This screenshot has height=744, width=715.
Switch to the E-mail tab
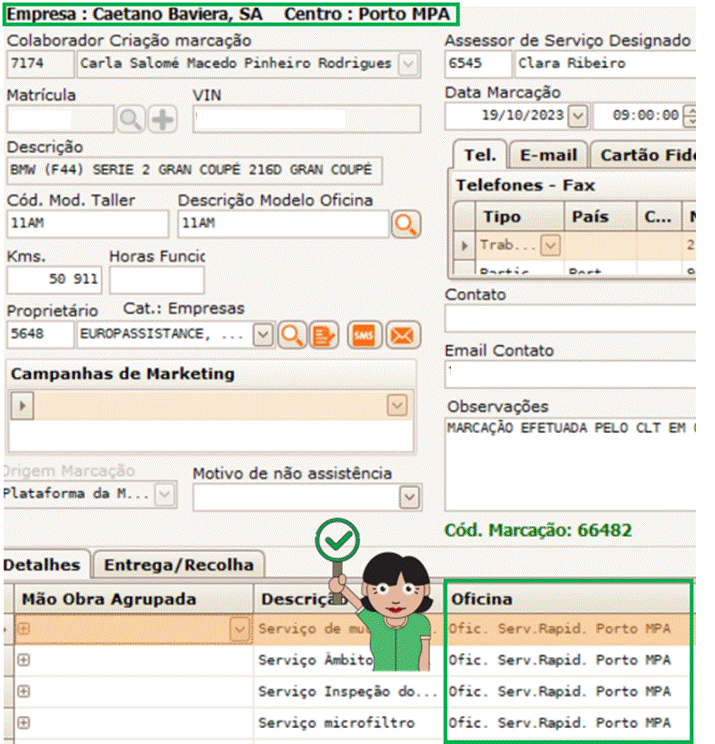548,155
